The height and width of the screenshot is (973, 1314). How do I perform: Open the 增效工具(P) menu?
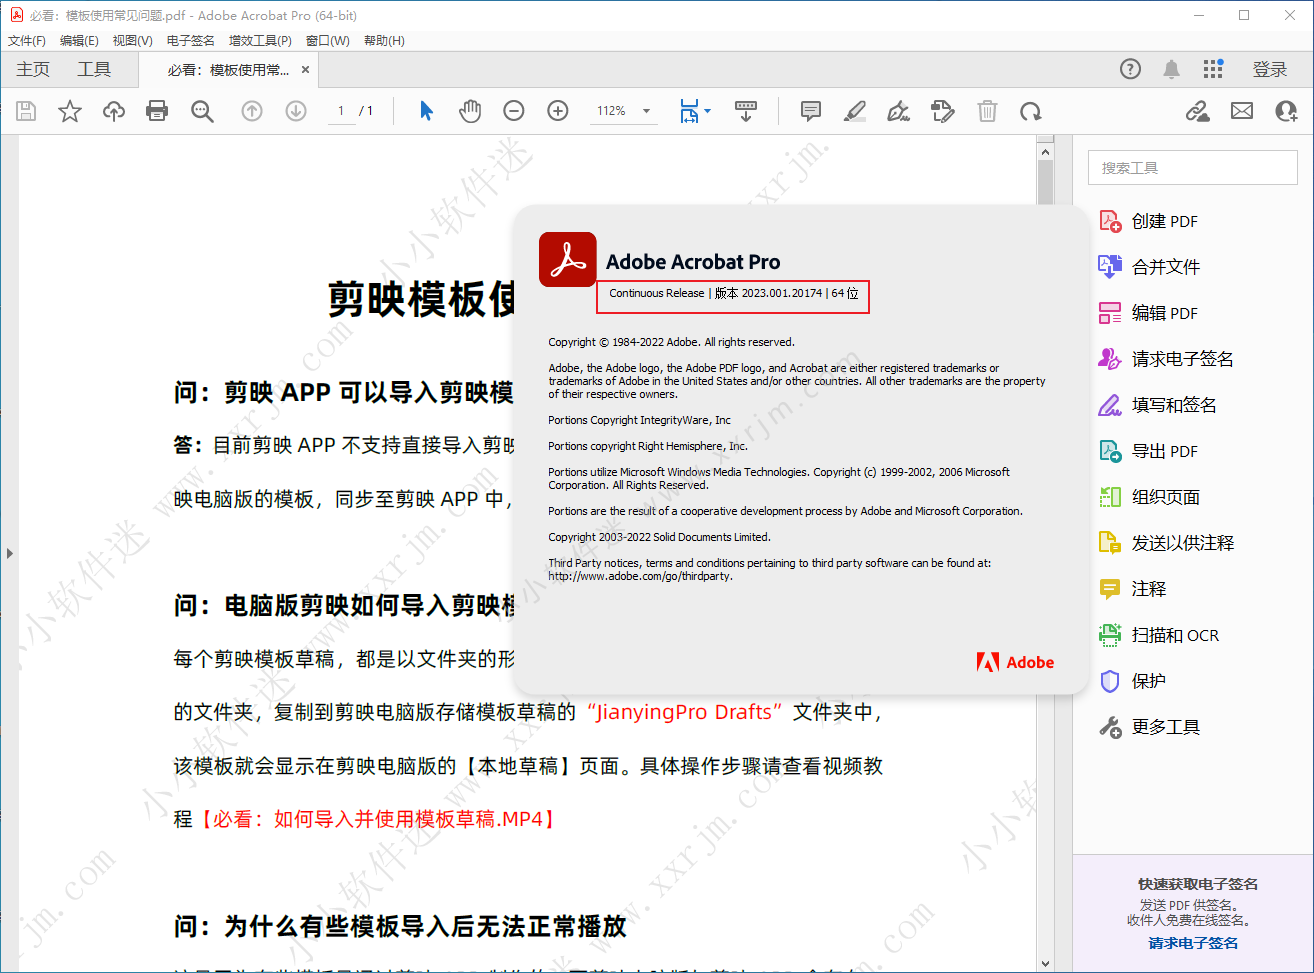(260, 41)
